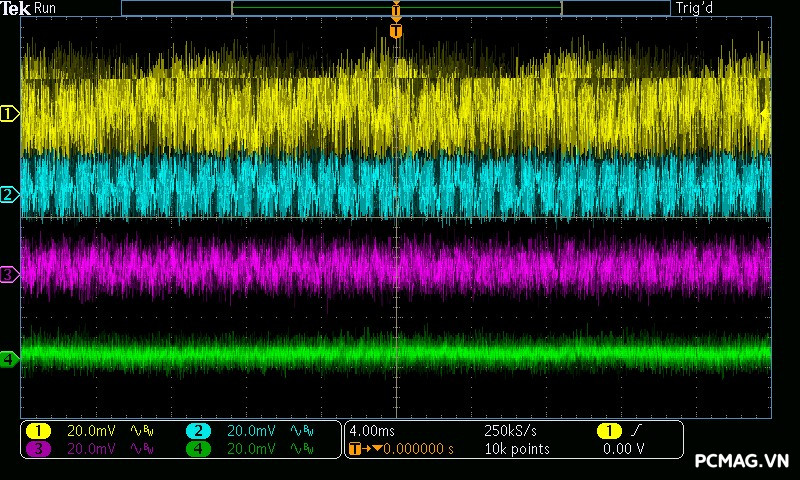
Task: Click the channel 3 magenta ground marker
Action: point(9,273)
